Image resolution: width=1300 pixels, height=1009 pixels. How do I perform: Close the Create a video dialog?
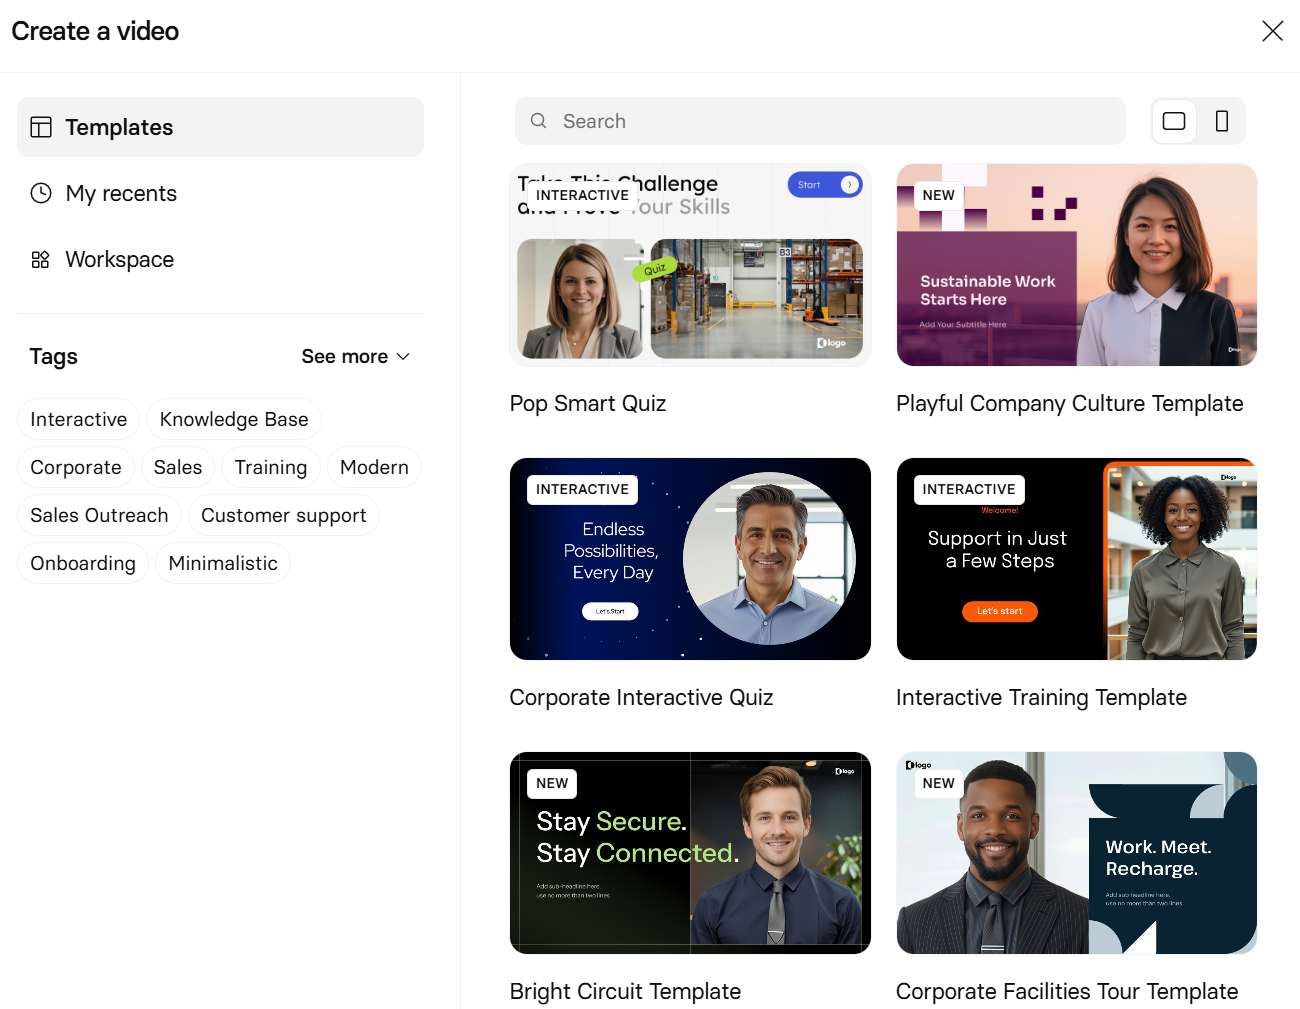1272,31
